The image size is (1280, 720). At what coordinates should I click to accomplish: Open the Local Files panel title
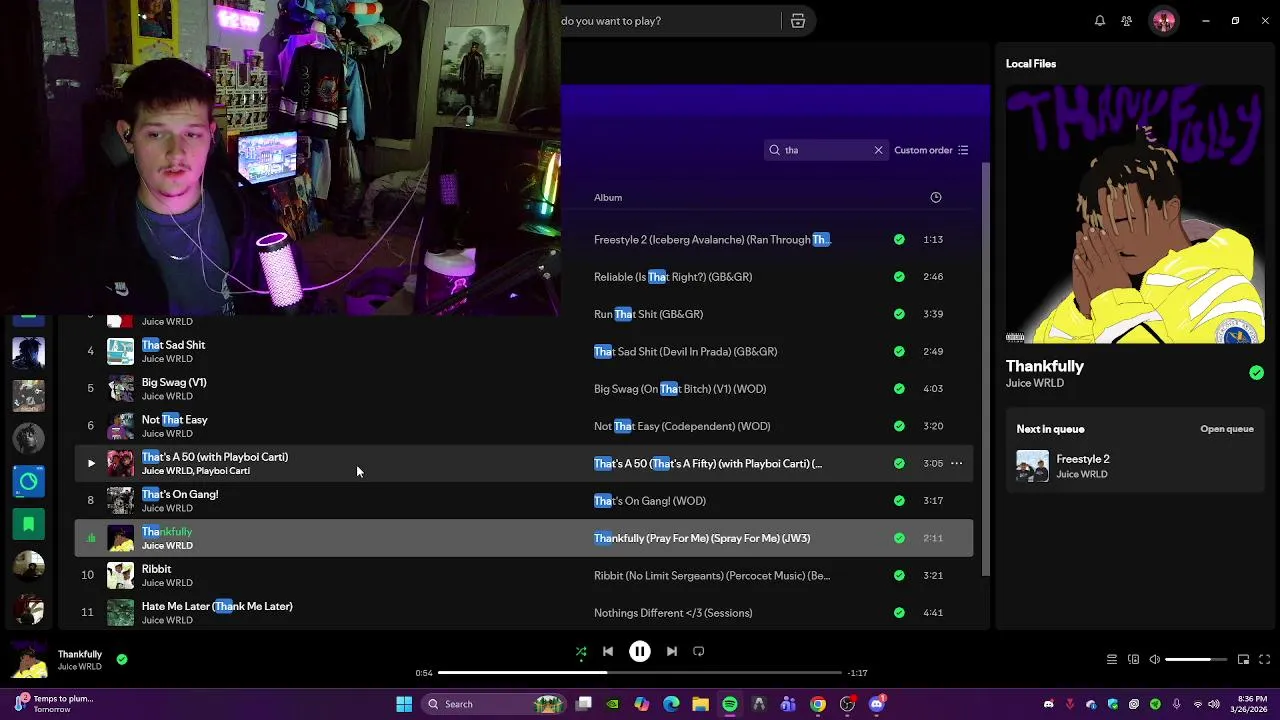pyautogui.click(x=1031, y=64)
